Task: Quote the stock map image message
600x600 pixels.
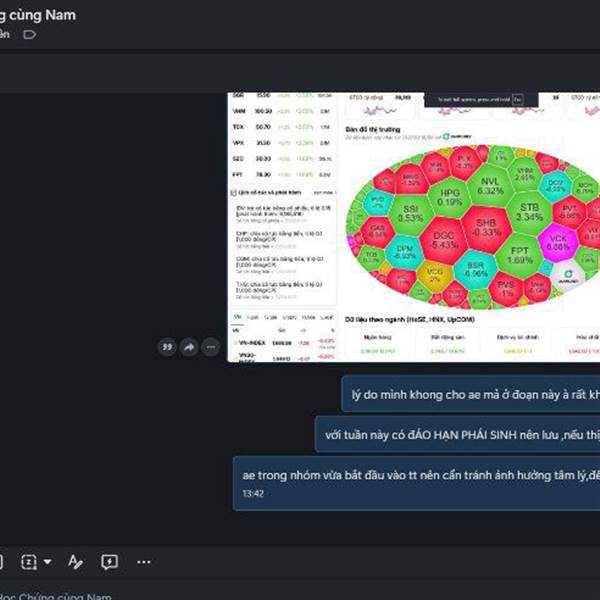Action: (x=167, y=347)
